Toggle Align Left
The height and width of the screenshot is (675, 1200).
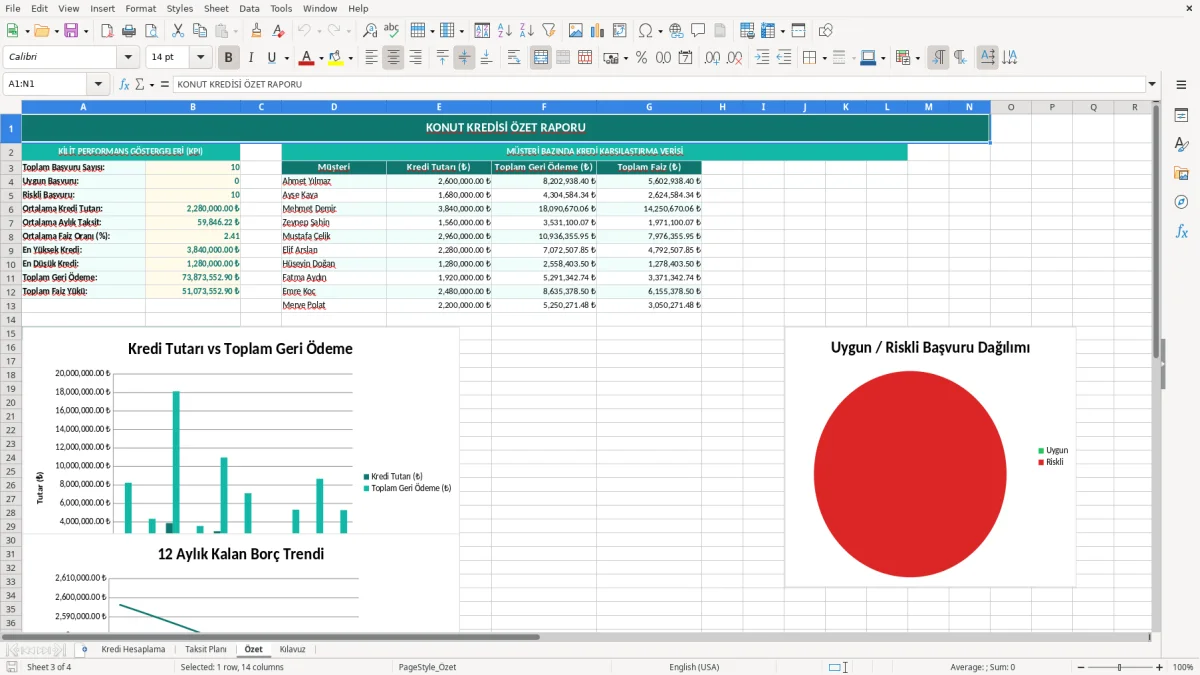372,58
